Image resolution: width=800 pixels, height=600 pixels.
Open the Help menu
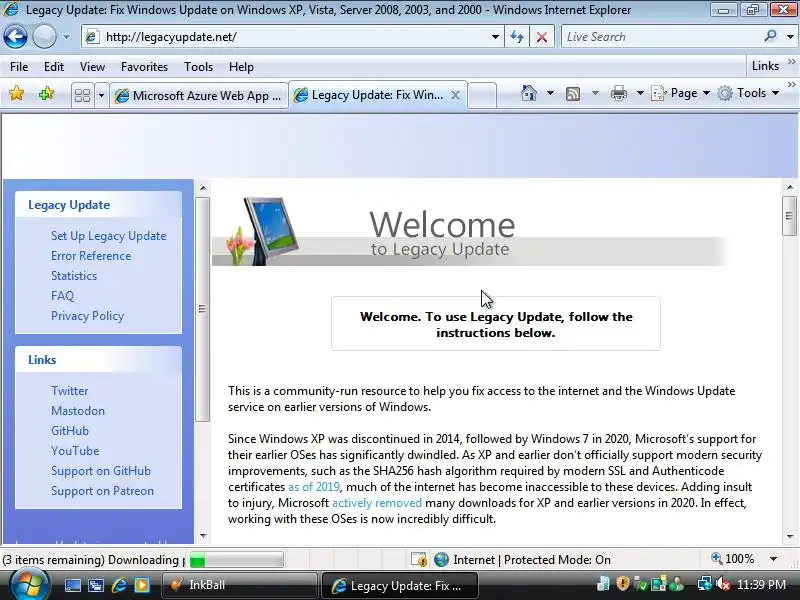pos(241,67)
